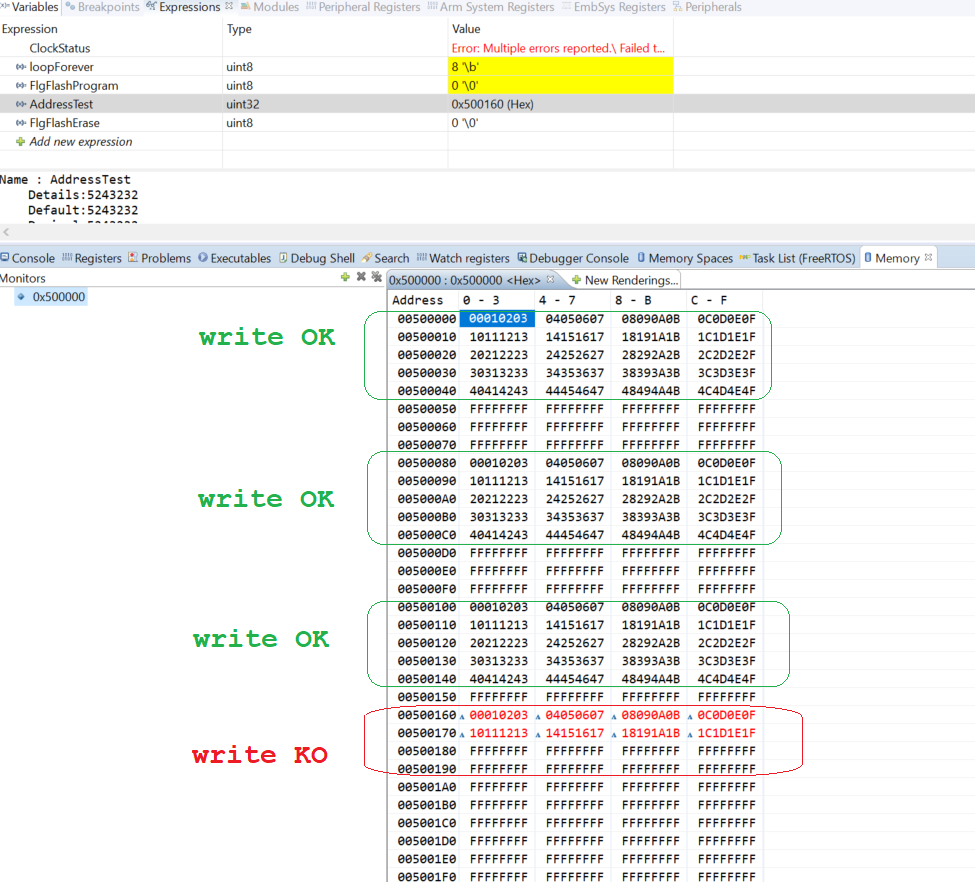Click the left arrow of the horizontal scrollbar

(7, 232)
